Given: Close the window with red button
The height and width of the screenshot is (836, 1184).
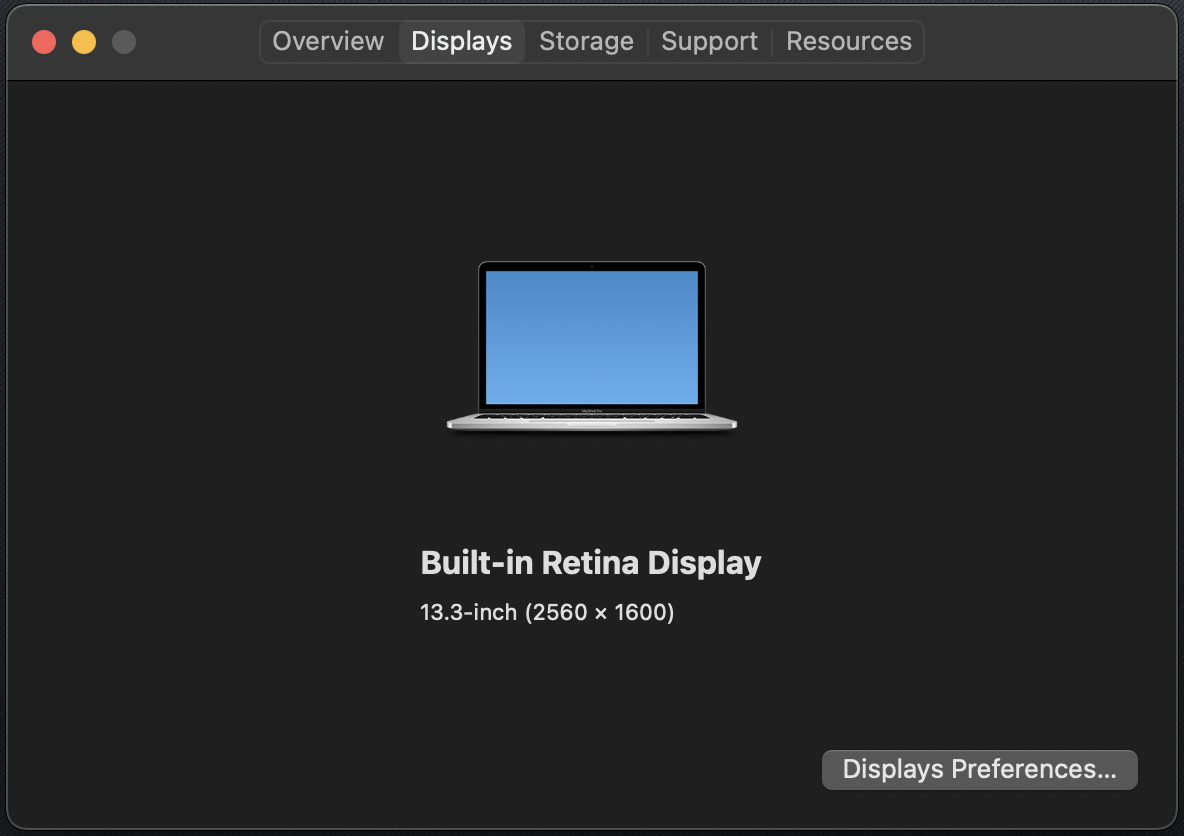Looking at the screenshot, I should click(45, 42).
